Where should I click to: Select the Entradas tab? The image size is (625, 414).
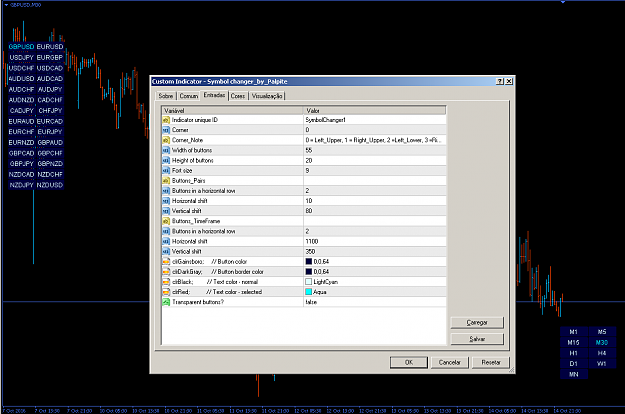point(214,95)
